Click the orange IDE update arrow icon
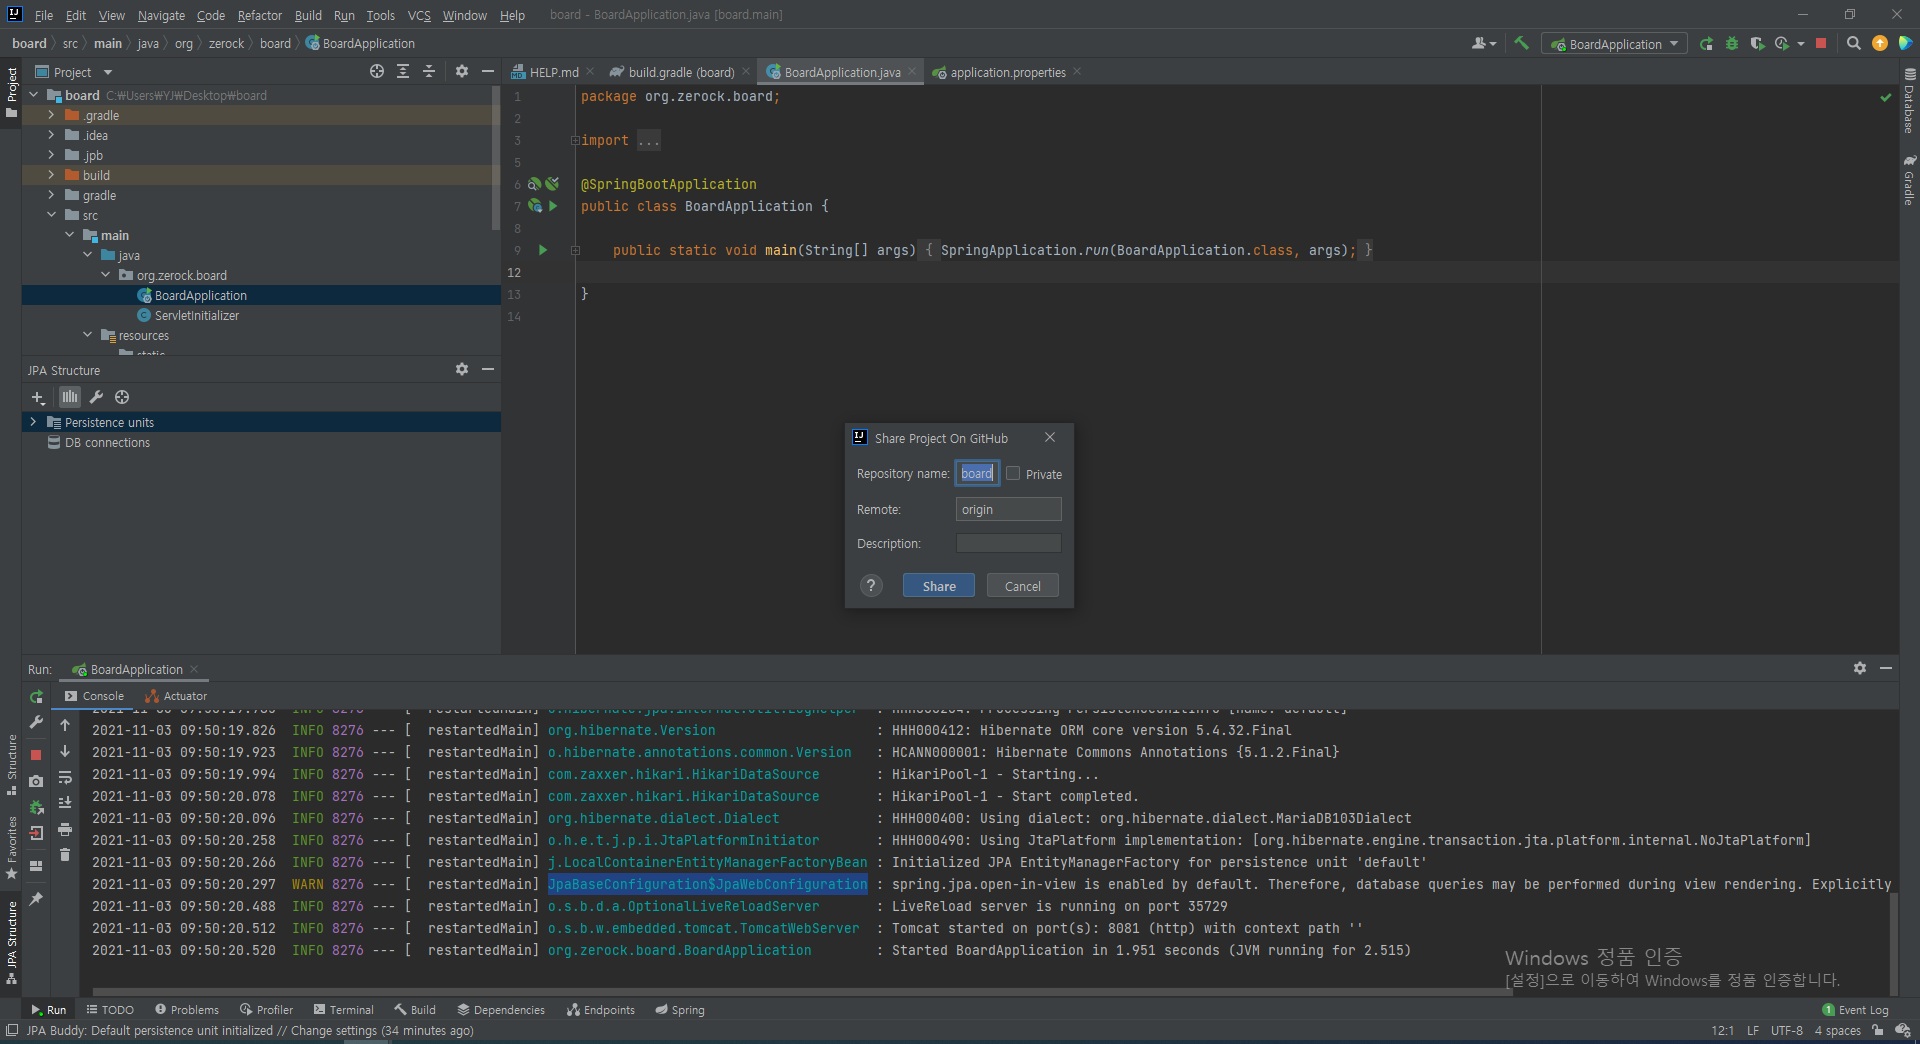Image resolution: width=1920 pixels, height=1044 pixels. point(1880,43)
